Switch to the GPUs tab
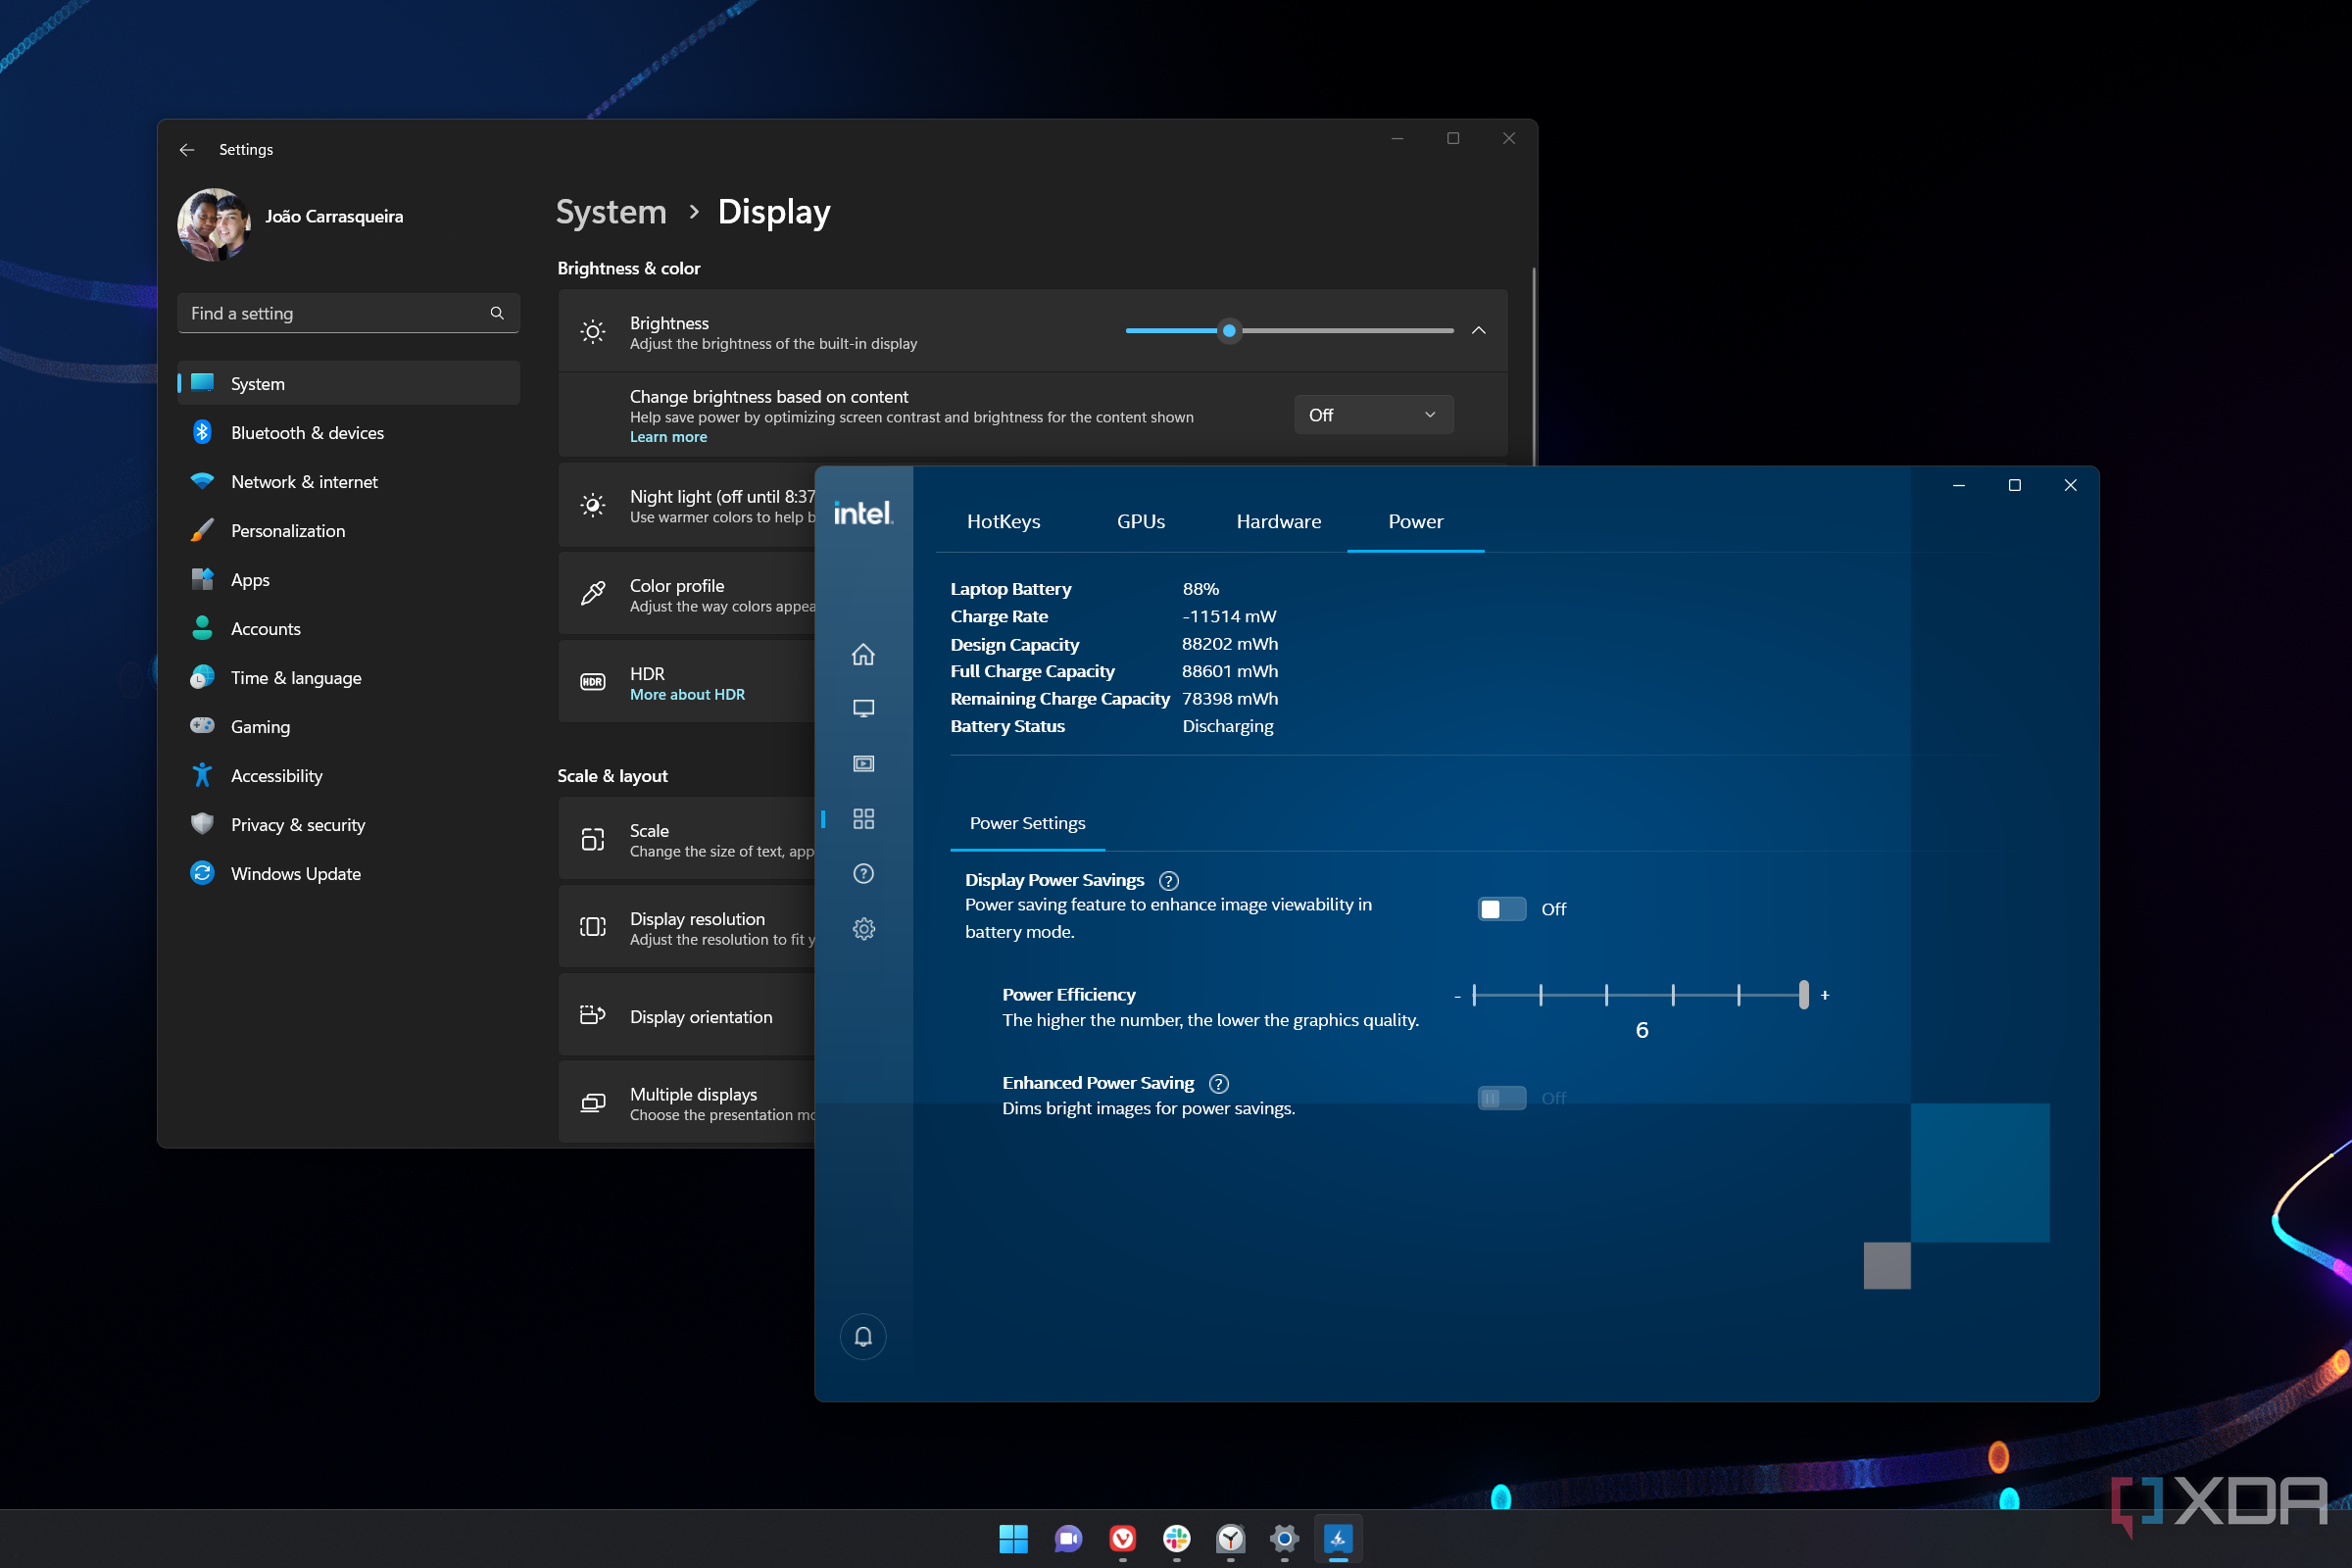Viewport: 2352px width, 1568px height. pos(1139,521)
